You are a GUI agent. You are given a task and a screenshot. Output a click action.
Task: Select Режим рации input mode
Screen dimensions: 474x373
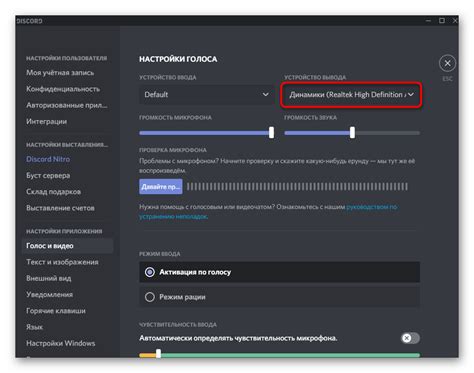coord(279,297)
